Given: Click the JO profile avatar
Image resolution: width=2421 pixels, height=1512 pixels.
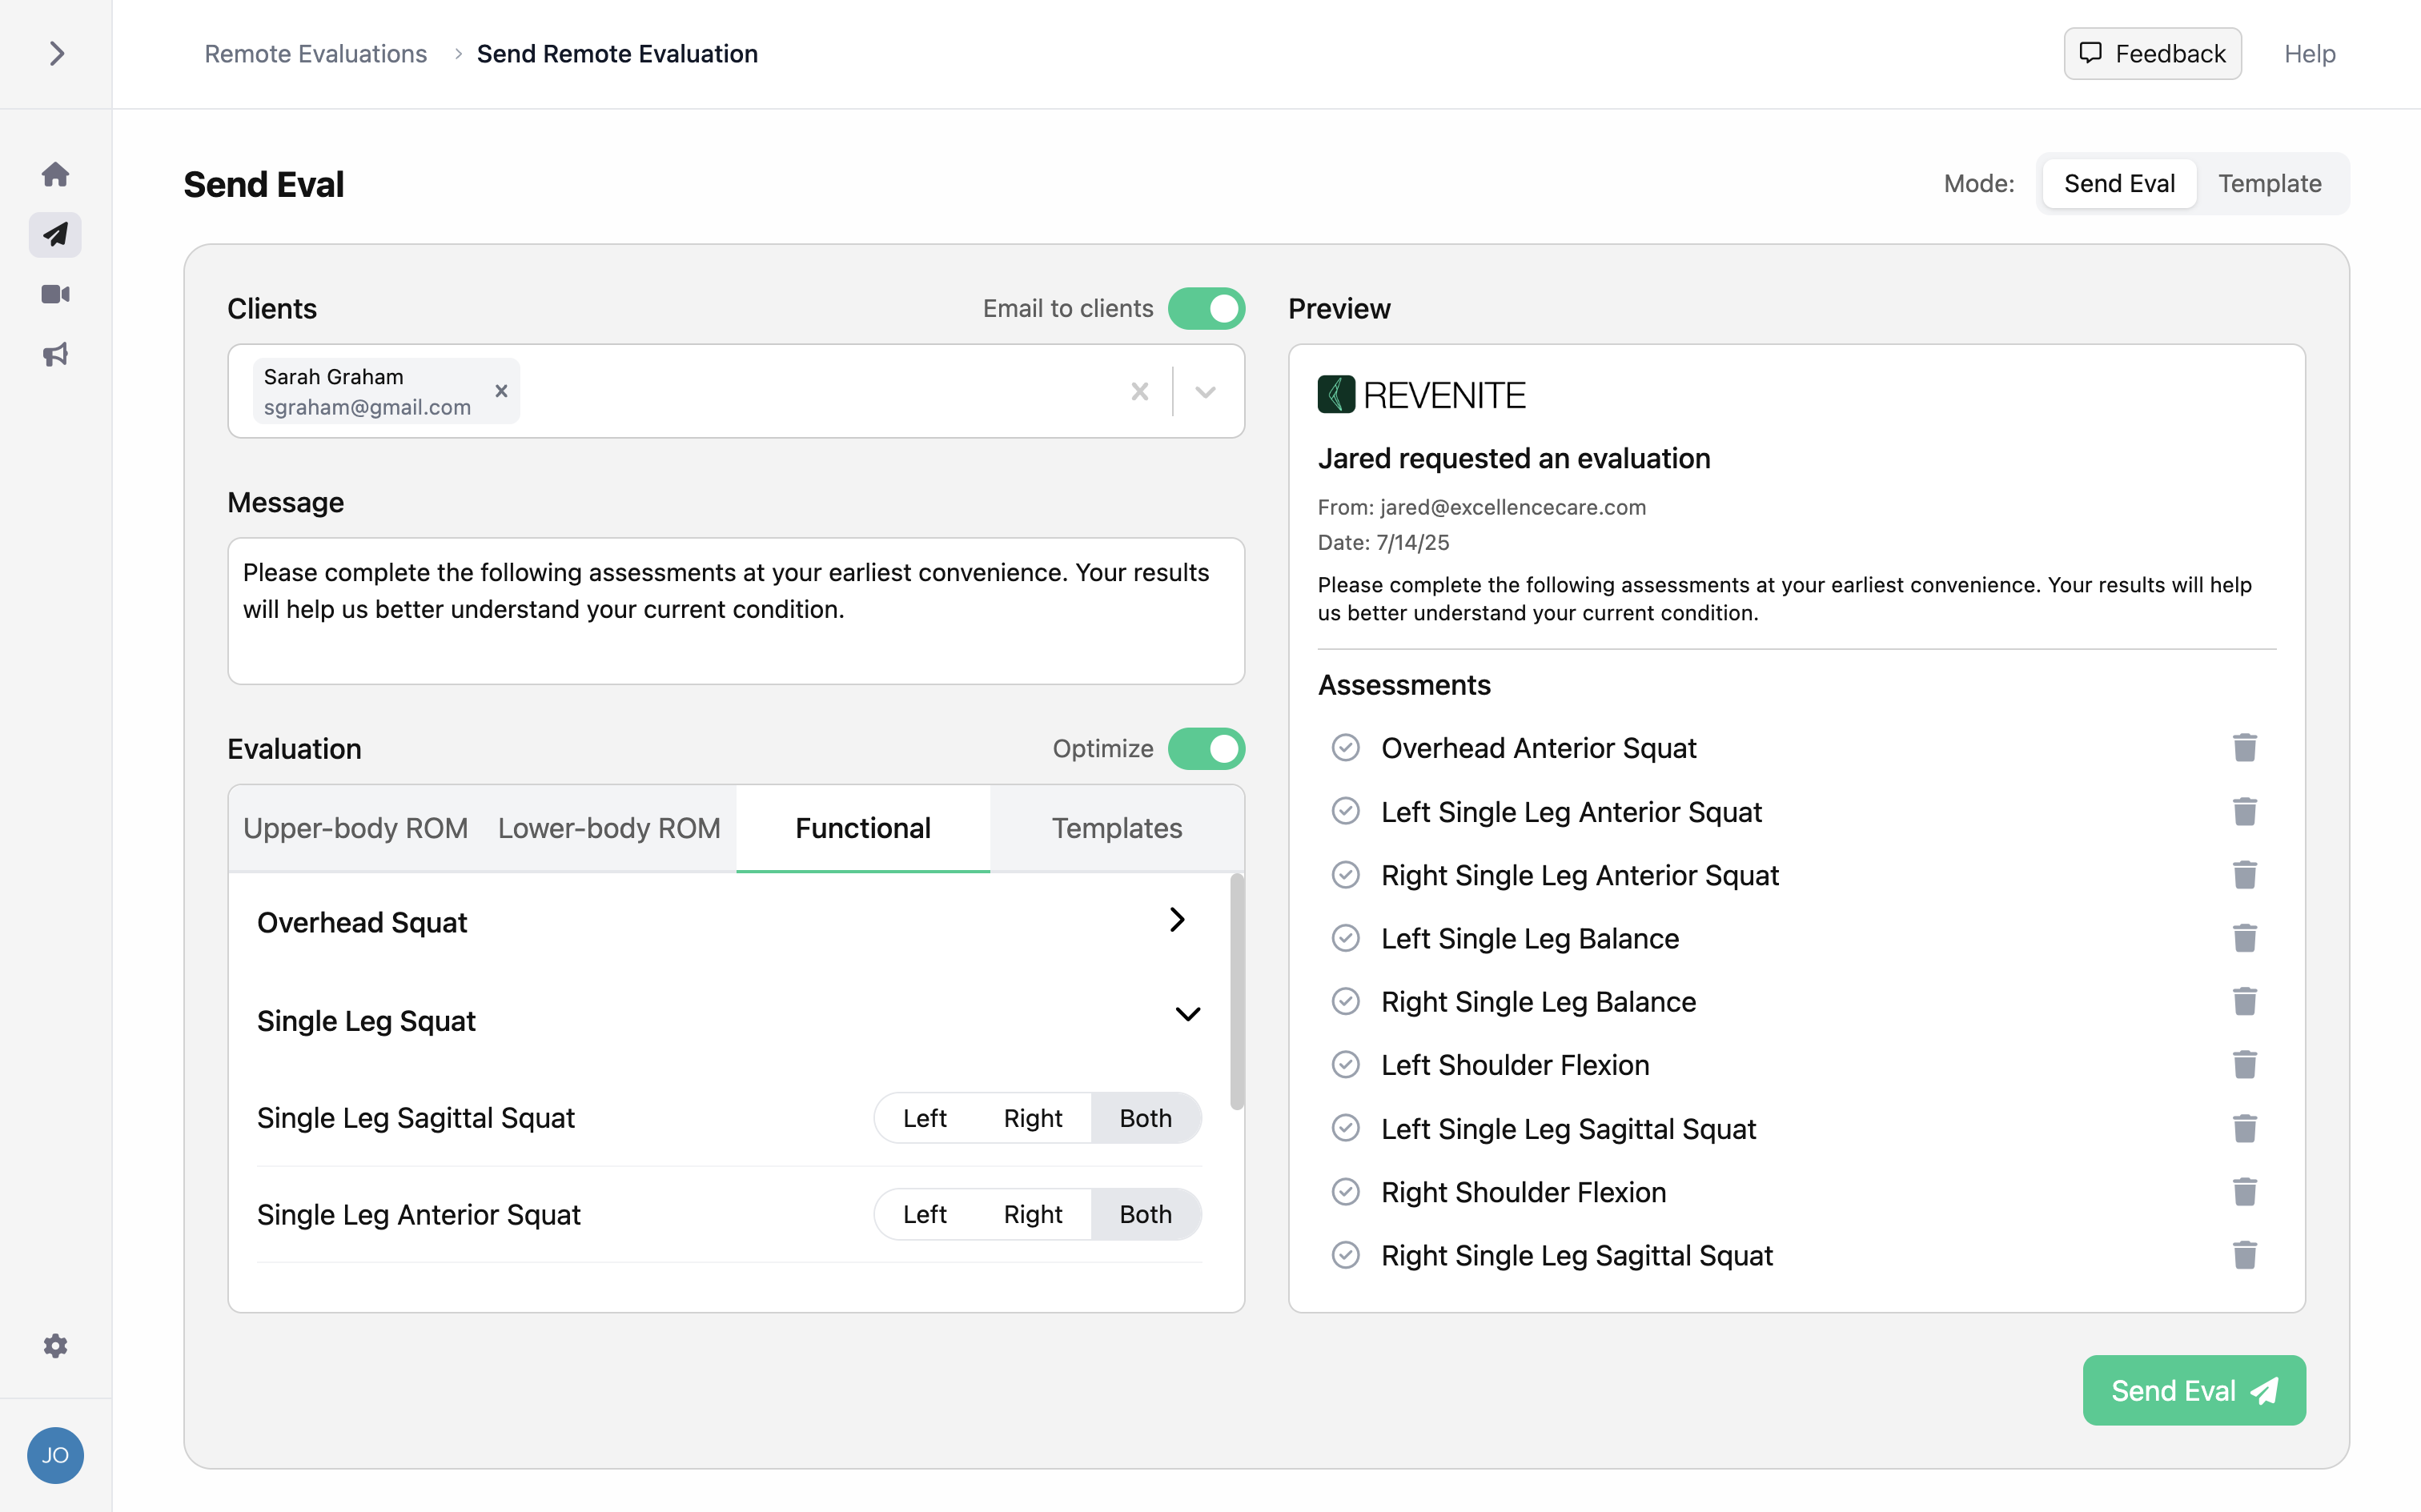Looking at the screenshot, I should tap(55, 1455).
